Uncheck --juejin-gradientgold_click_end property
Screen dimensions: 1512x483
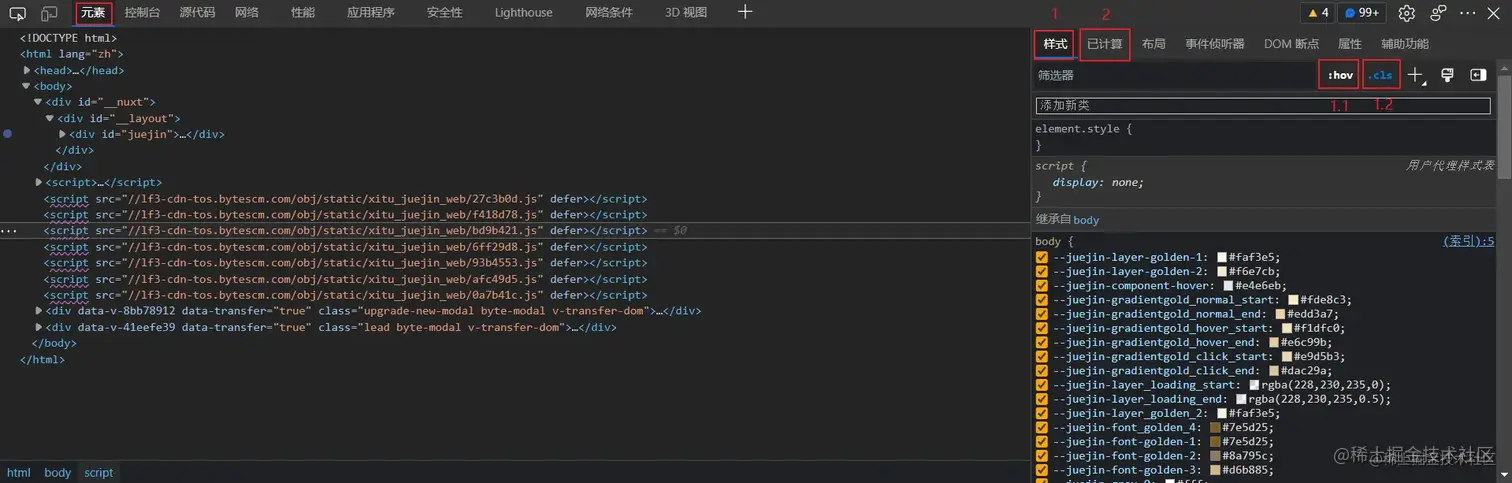[x=1042, y=370]
